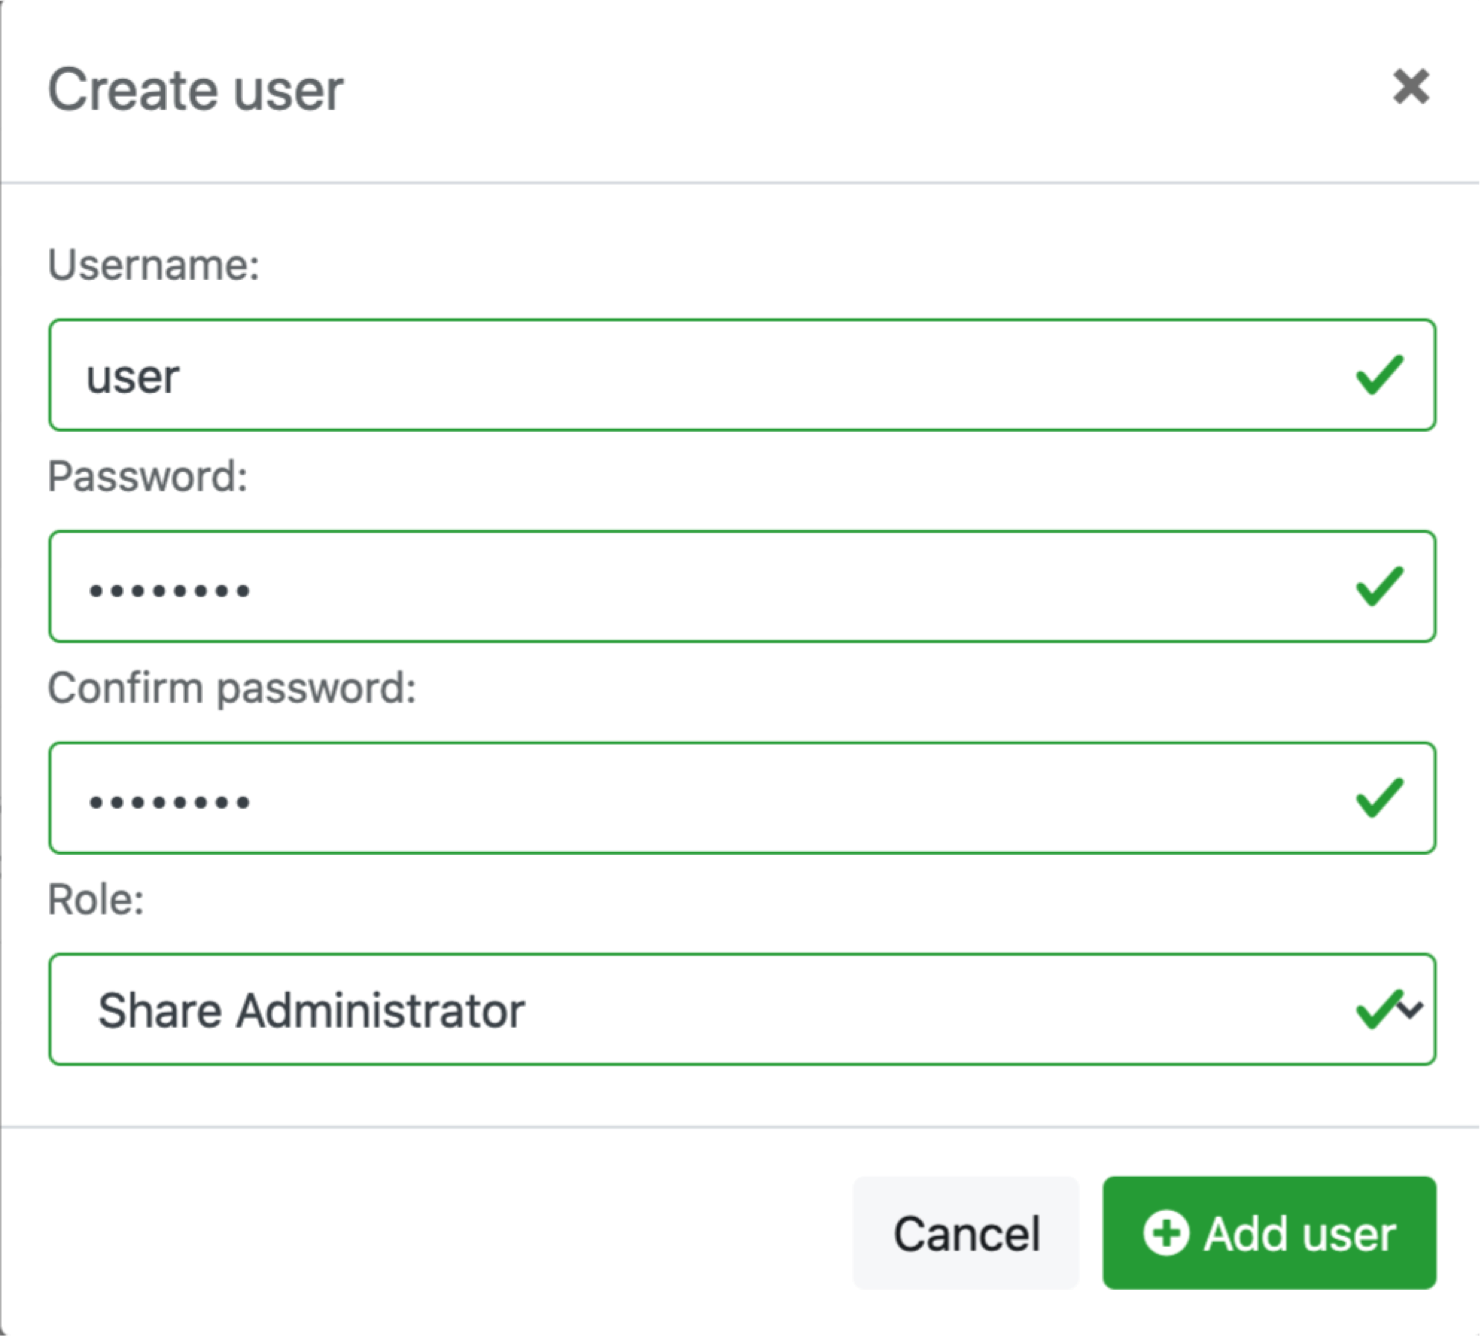Screen dimensions: 1480x1336
Task: Expand the Role dropdown chevron arrow
Action: (x=1411, y=1010)
